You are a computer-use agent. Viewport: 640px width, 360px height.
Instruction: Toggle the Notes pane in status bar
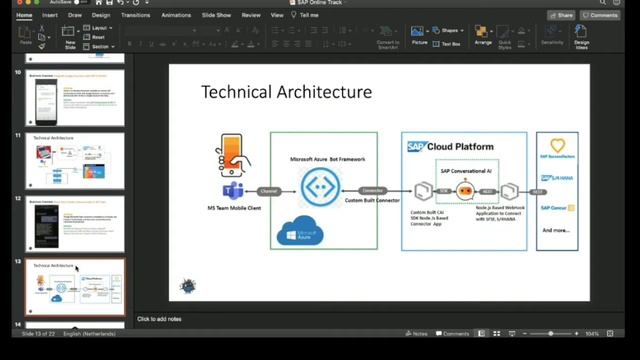(x=416, y=333)
